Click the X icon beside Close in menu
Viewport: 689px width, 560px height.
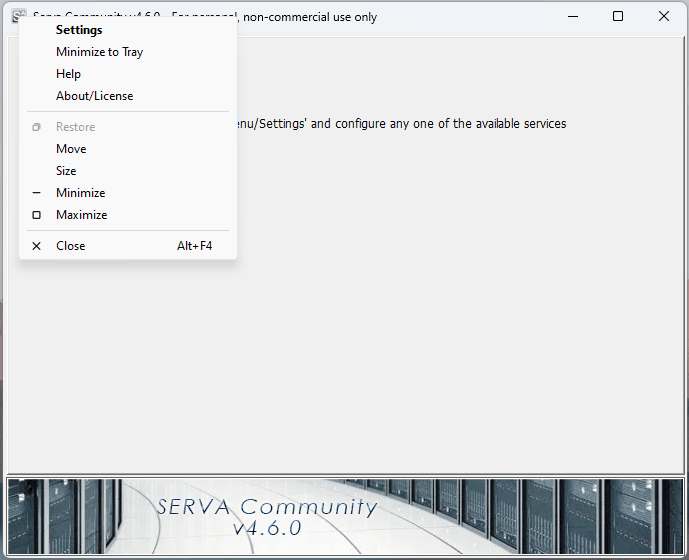click(37, 246)
